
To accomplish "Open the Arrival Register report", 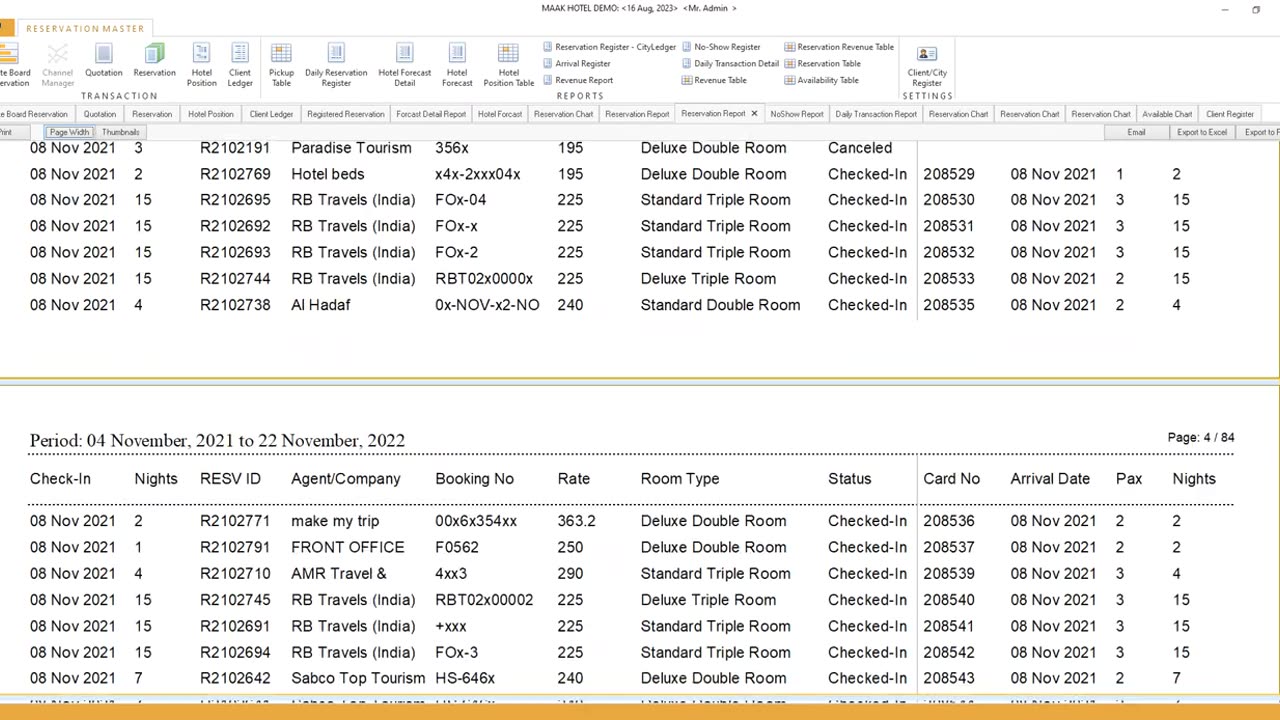I will point(577,64).
